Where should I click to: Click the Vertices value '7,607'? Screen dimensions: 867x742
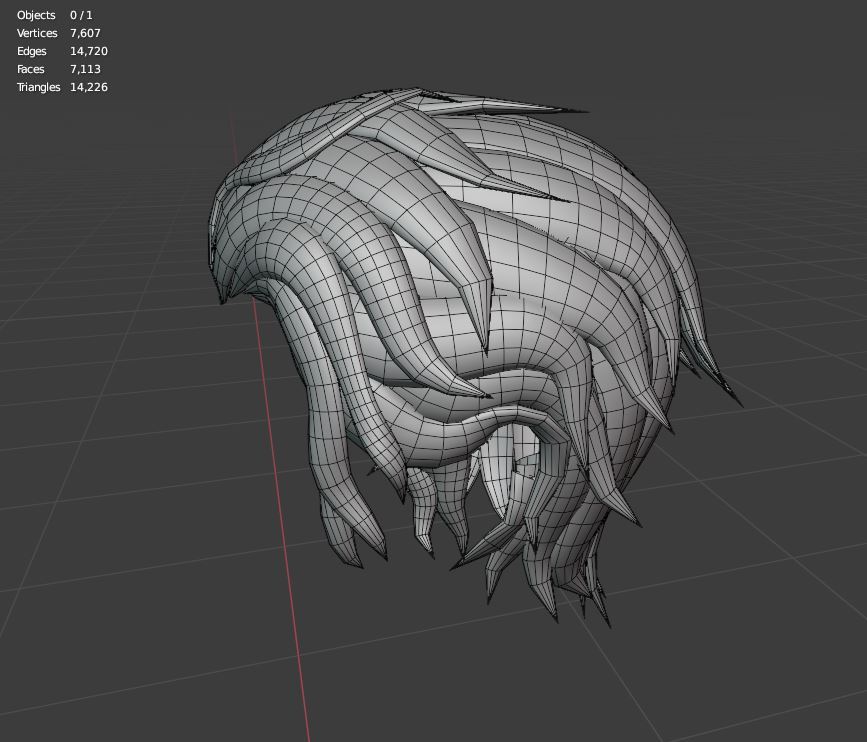[85, 33]
